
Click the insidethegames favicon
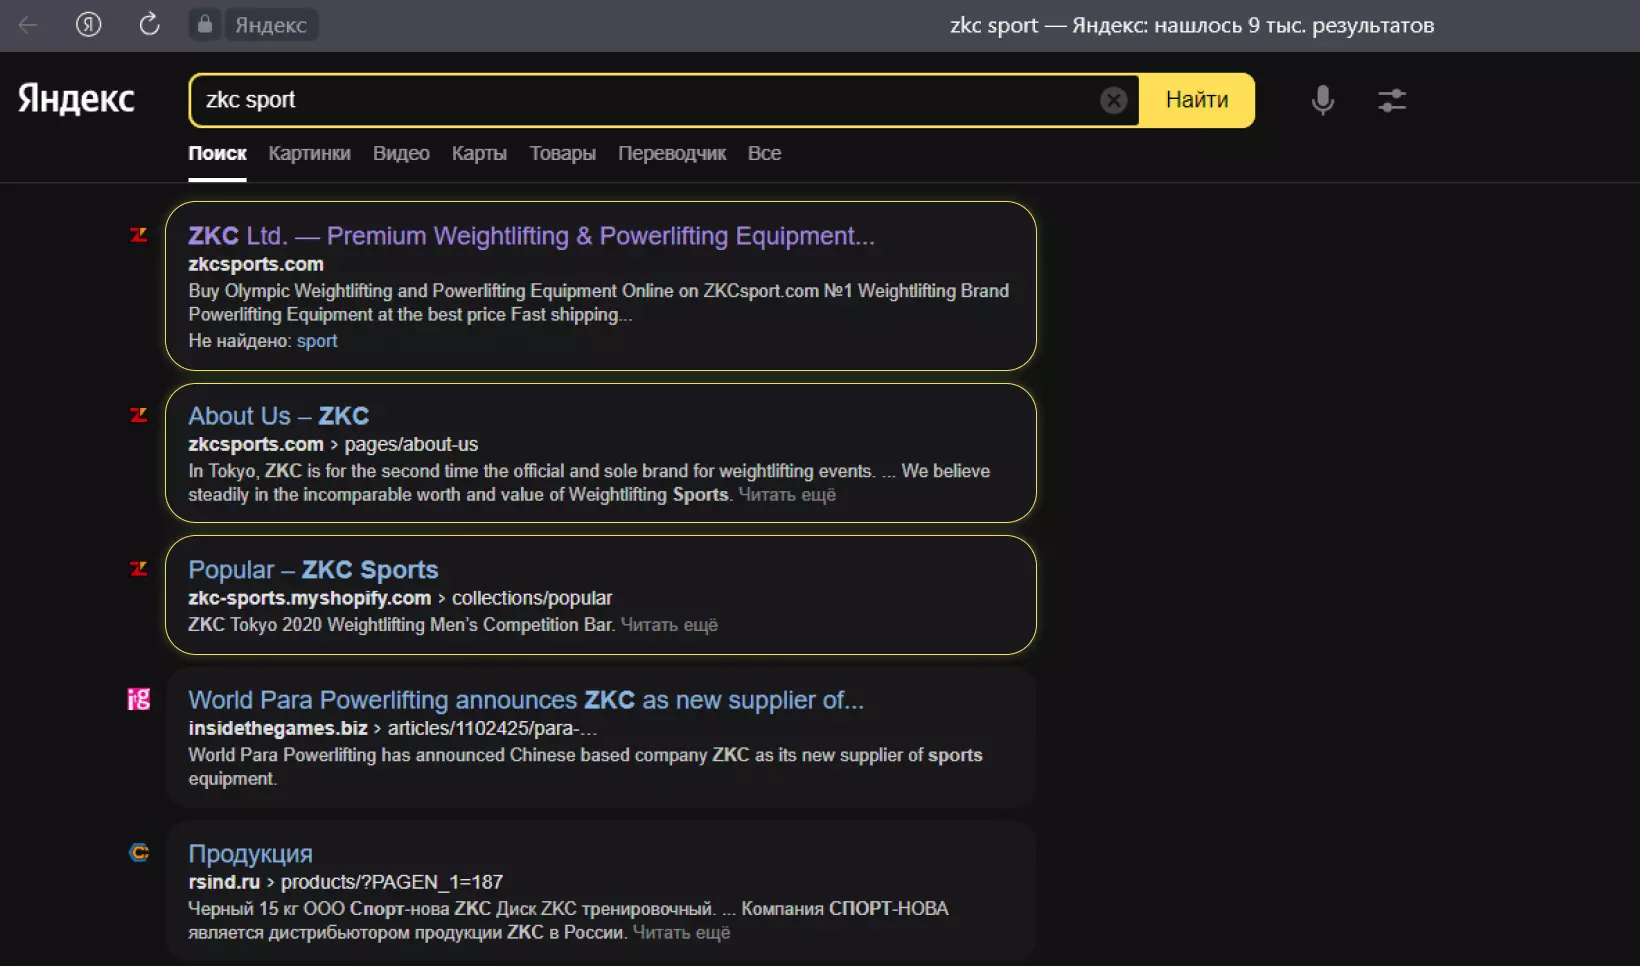[x=139, y=699]
